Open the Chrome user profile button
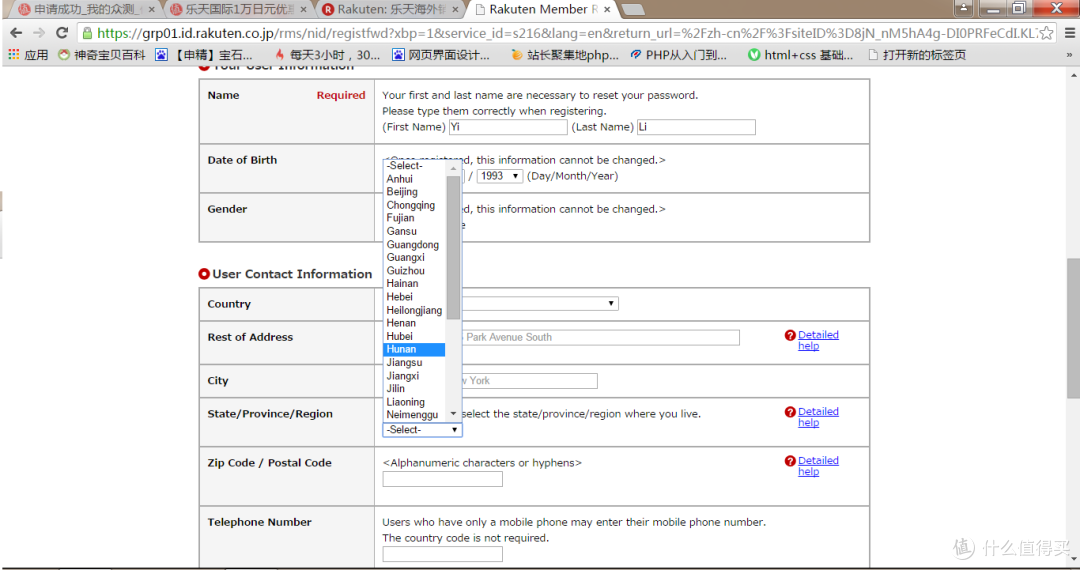 click(964, 8)
